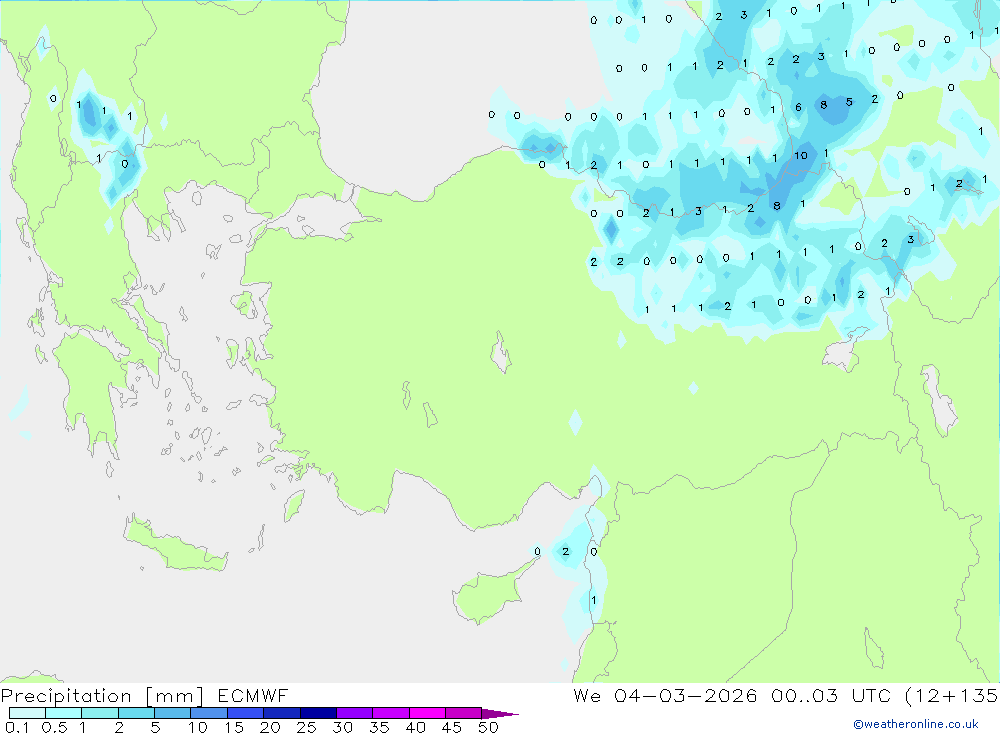Click the "20" legend scale label
The height and width of the screenshot is (733, 1000).
(270, 727)
